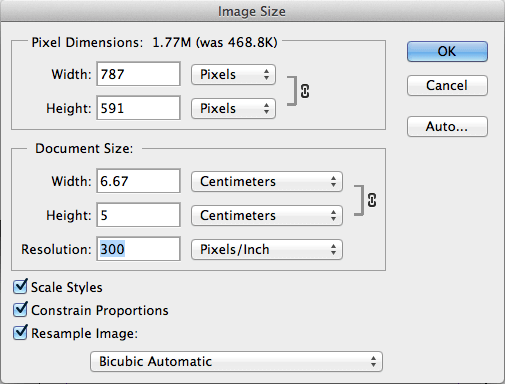Open the Pixels/Inch resolution units dropdown
Screen dimensions: 505x384
pos(267,249)
